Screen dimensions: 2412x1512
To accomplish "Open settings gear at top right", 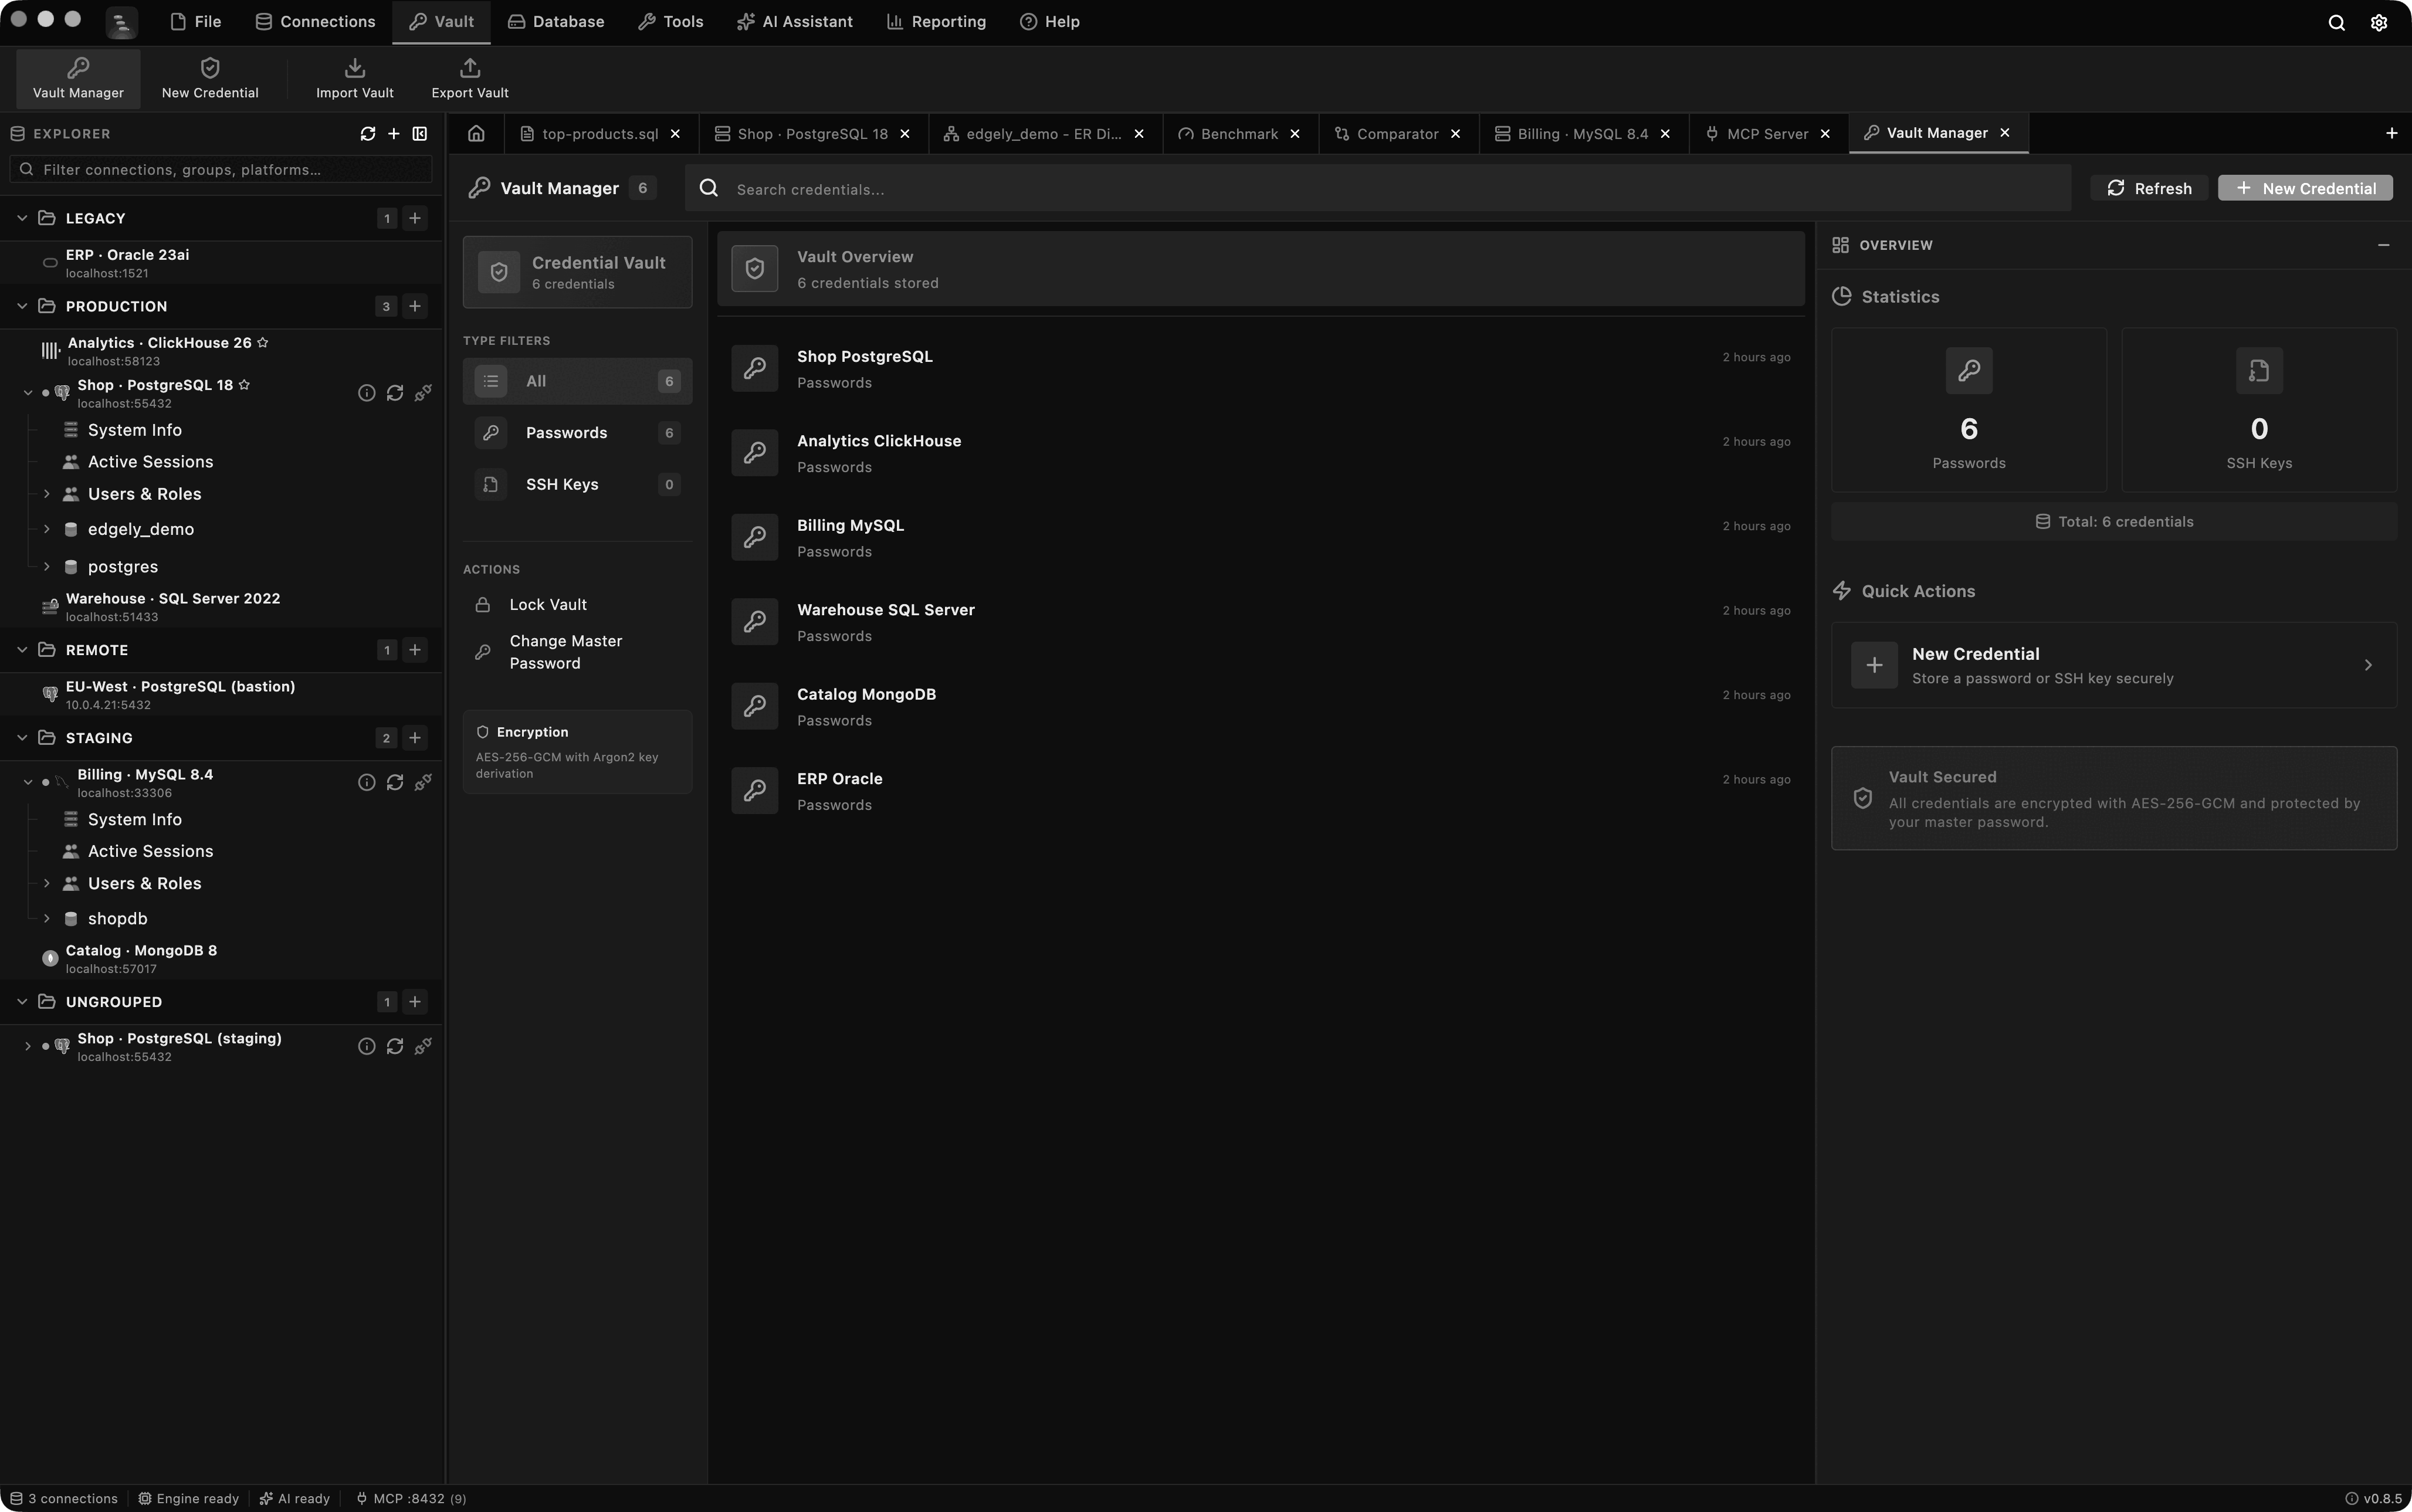I will tap(2379, 22).
